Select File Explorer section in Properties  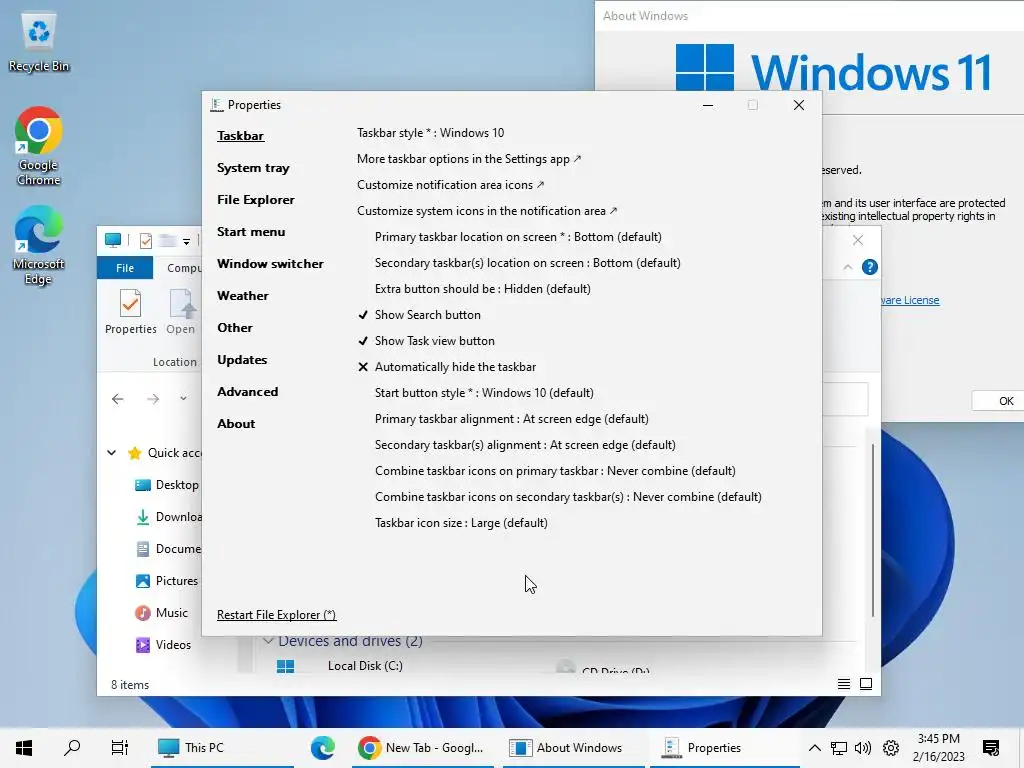(255, 200)
